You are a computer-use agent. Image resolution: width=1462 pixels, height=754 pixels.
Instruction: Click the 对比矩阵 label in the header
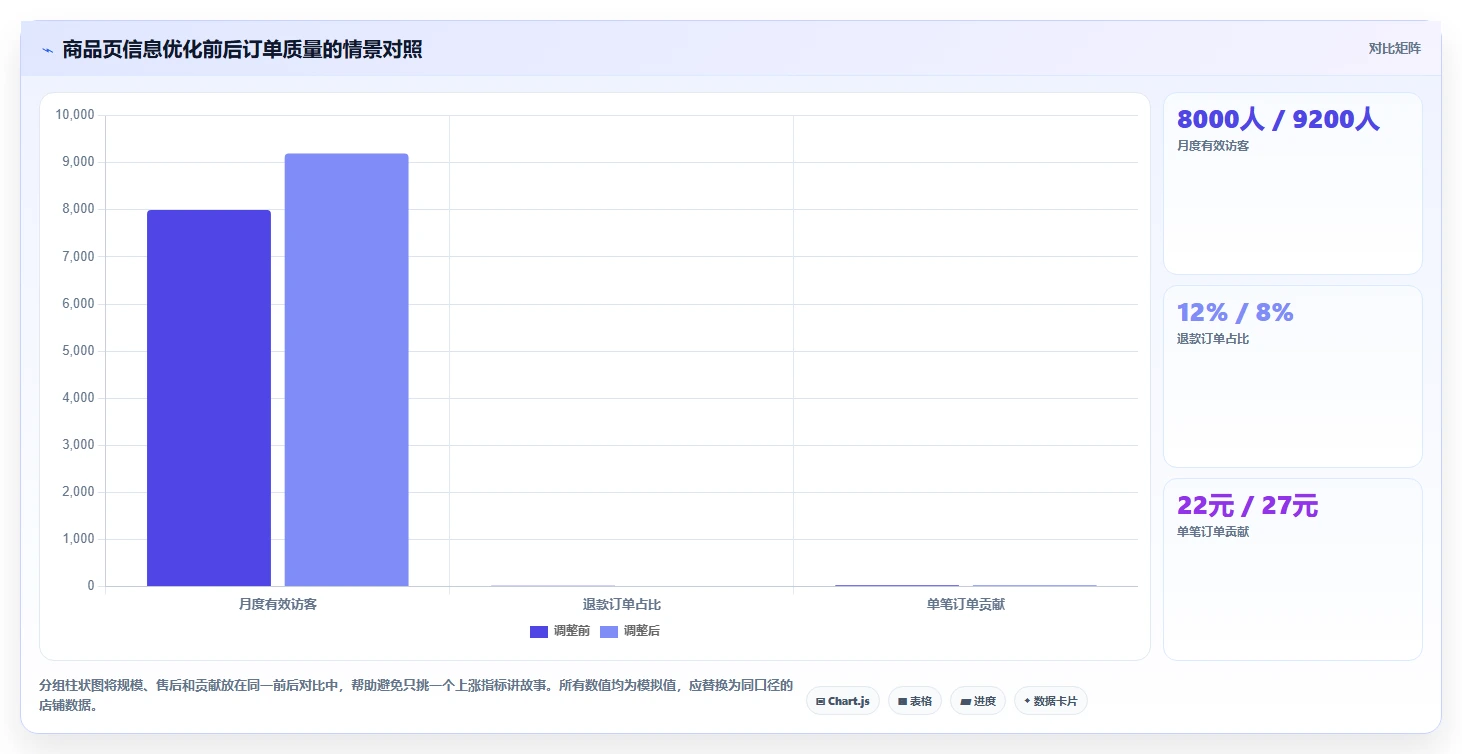(x=1394, y=48)
